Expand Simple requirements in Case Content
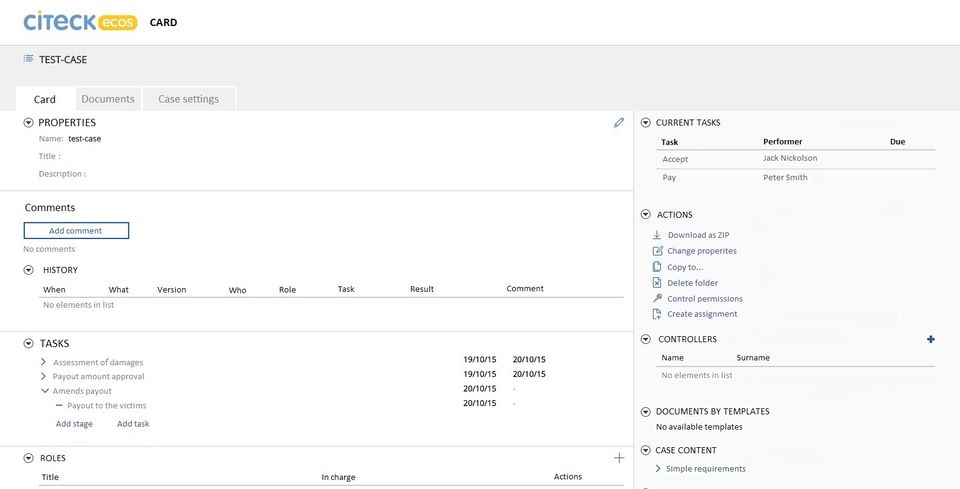Image resolution: width=960 pixels, height=489 pixels. pos(657,468)
